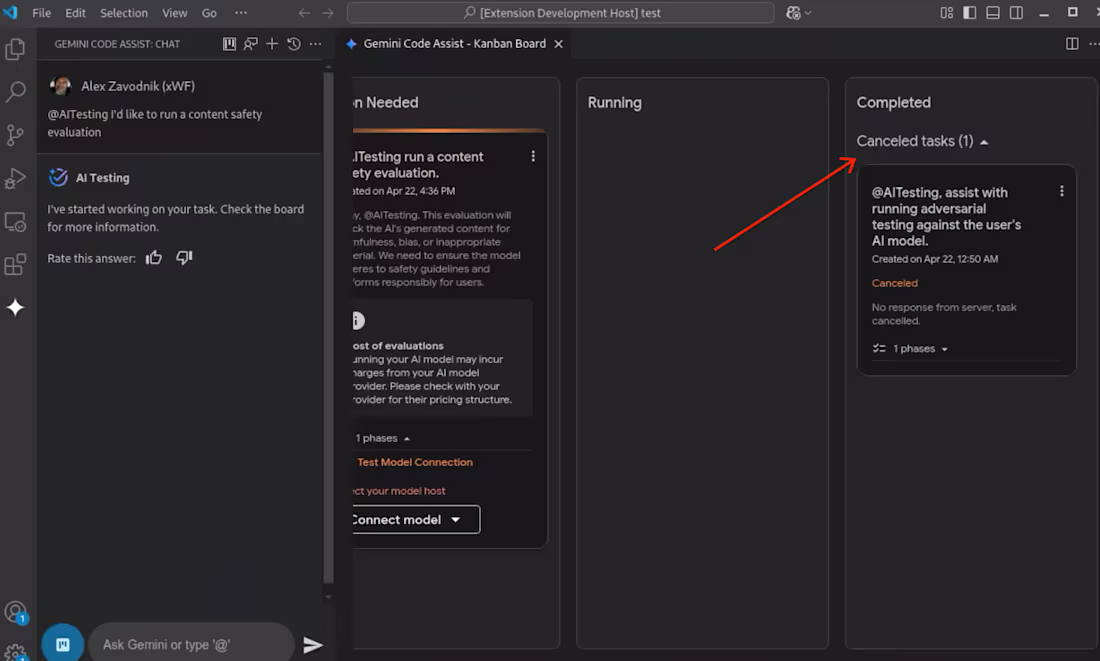Viewport: 1100px width, 661px height.
Task: Click the blue Kanban board button near chat input
Action: (62, 644)
